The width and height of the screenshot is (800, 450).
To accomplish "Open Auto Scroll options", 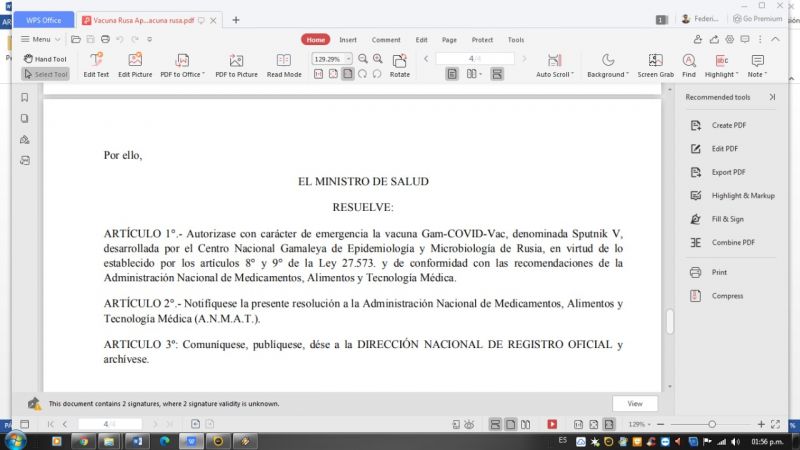I will click(x=555, y=65).
